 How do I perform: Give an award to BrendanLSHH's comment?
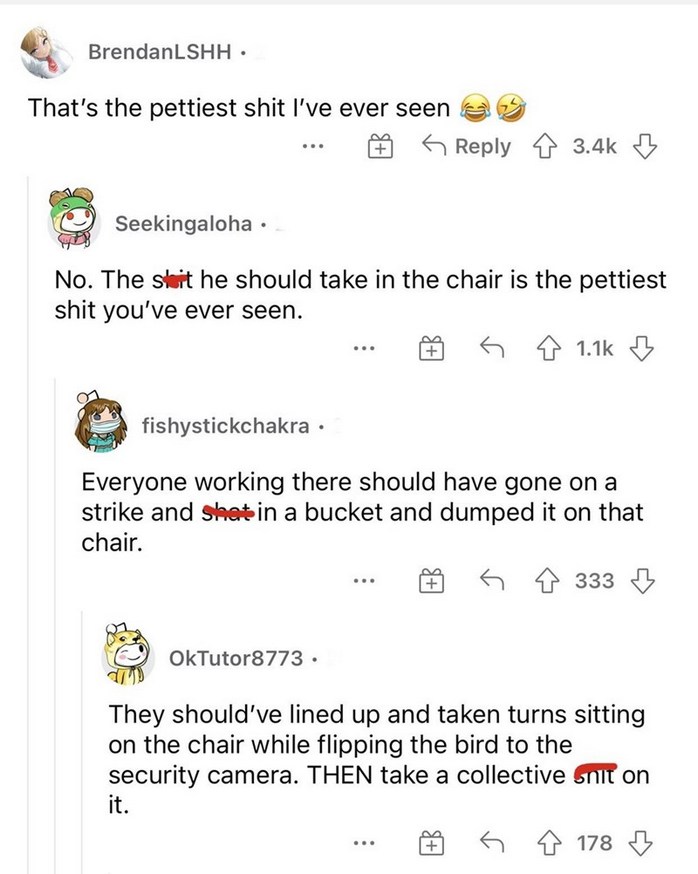pyautogui.click(x=380, y=147)
